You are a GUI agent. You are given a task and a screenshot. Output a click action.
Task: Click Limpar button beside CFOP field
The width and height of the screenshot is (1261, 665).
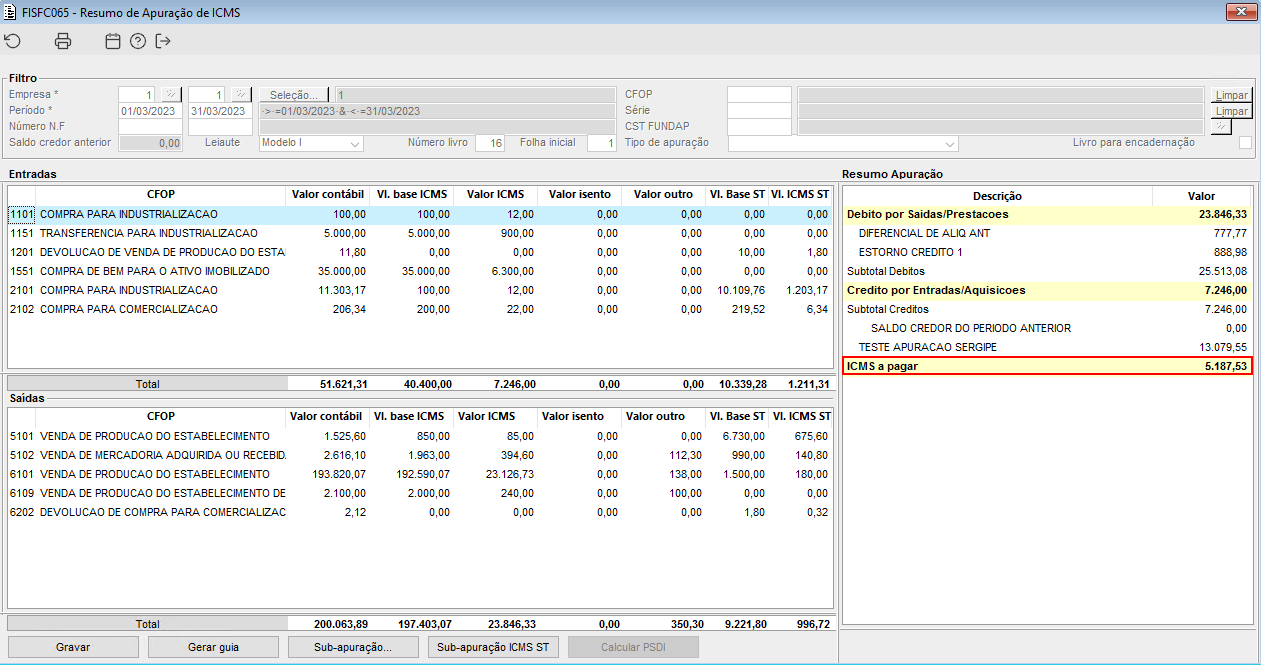[x=1231, y=95]
